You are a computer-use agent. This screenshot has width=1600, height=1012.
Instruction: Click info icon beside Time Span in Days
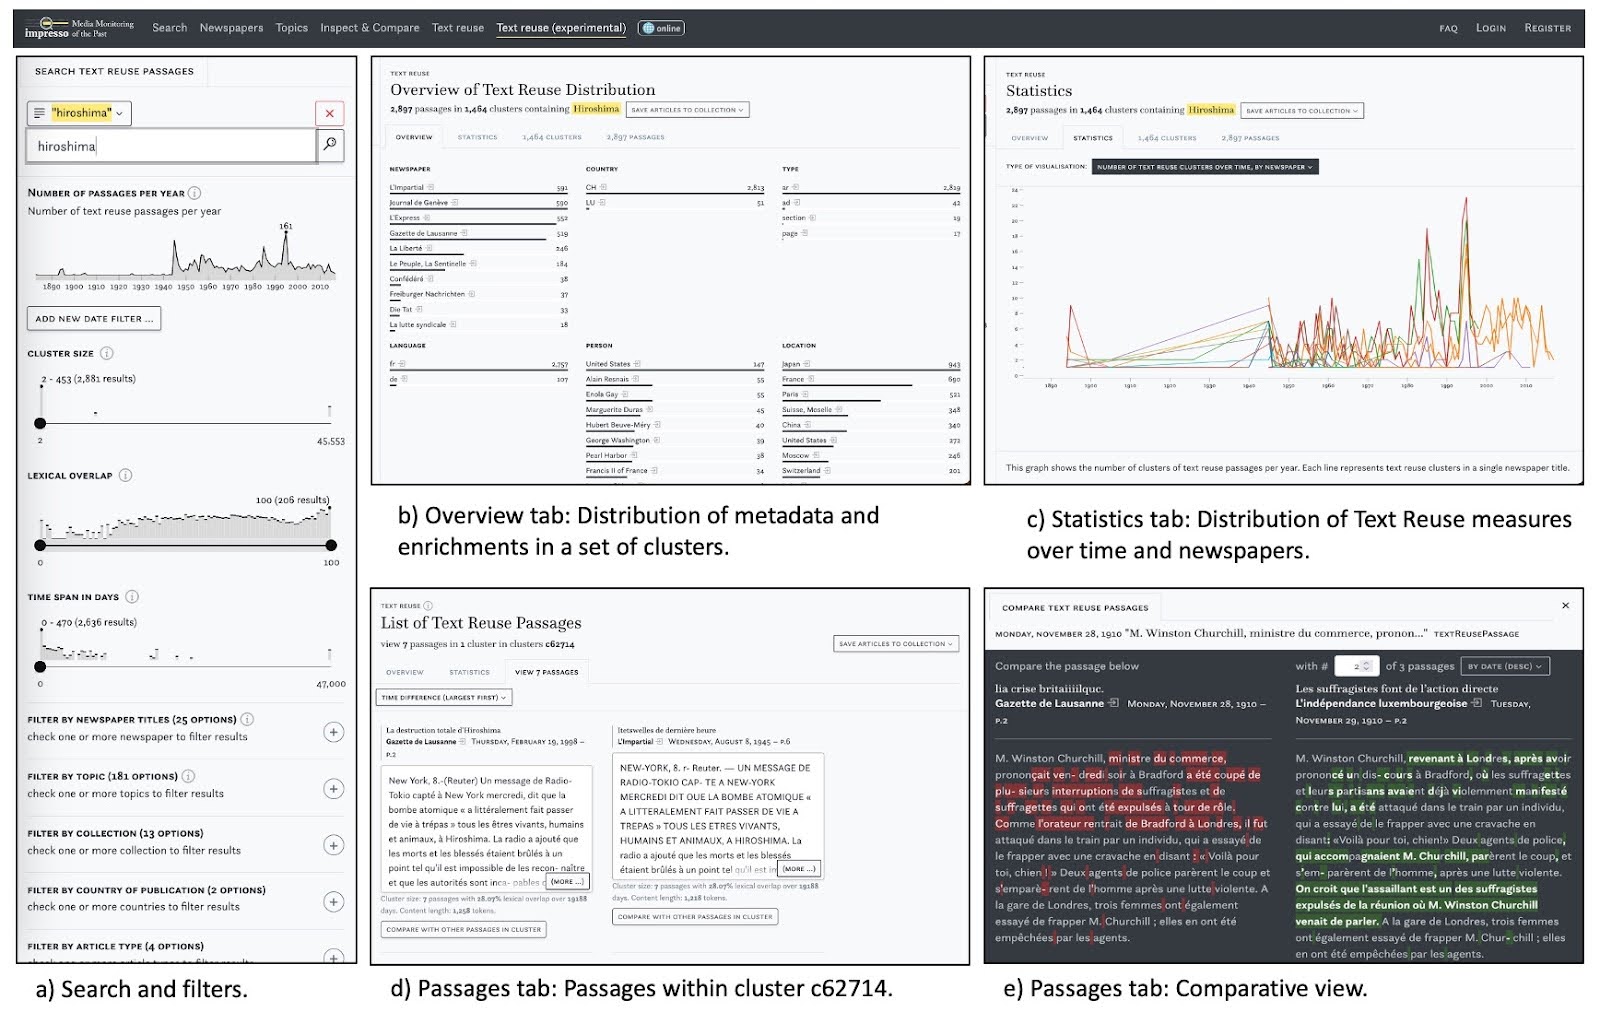click(132, 597)
